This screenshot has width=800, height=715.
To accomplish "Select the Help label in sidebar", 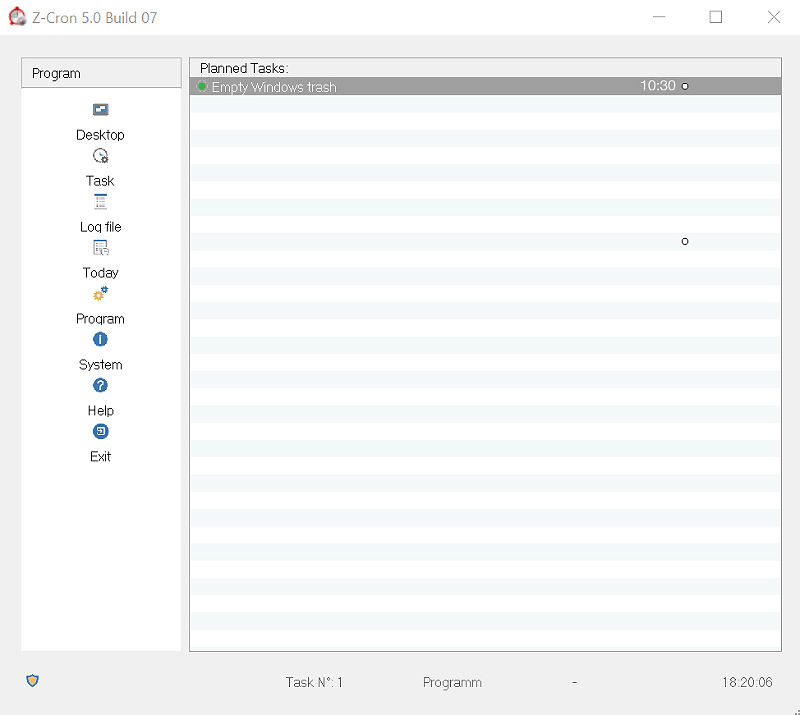I will point(101,410).
